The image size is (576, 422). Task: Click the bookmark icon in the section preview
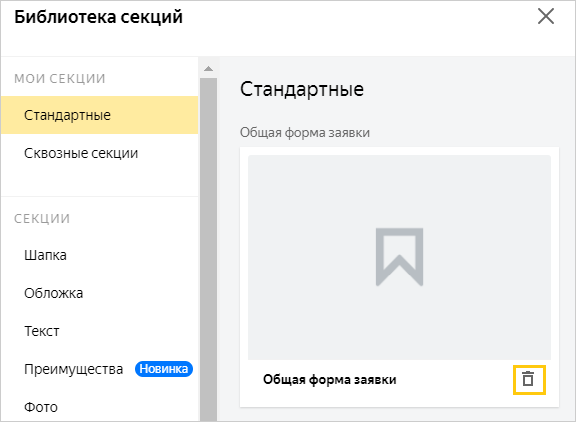[399, 257]
